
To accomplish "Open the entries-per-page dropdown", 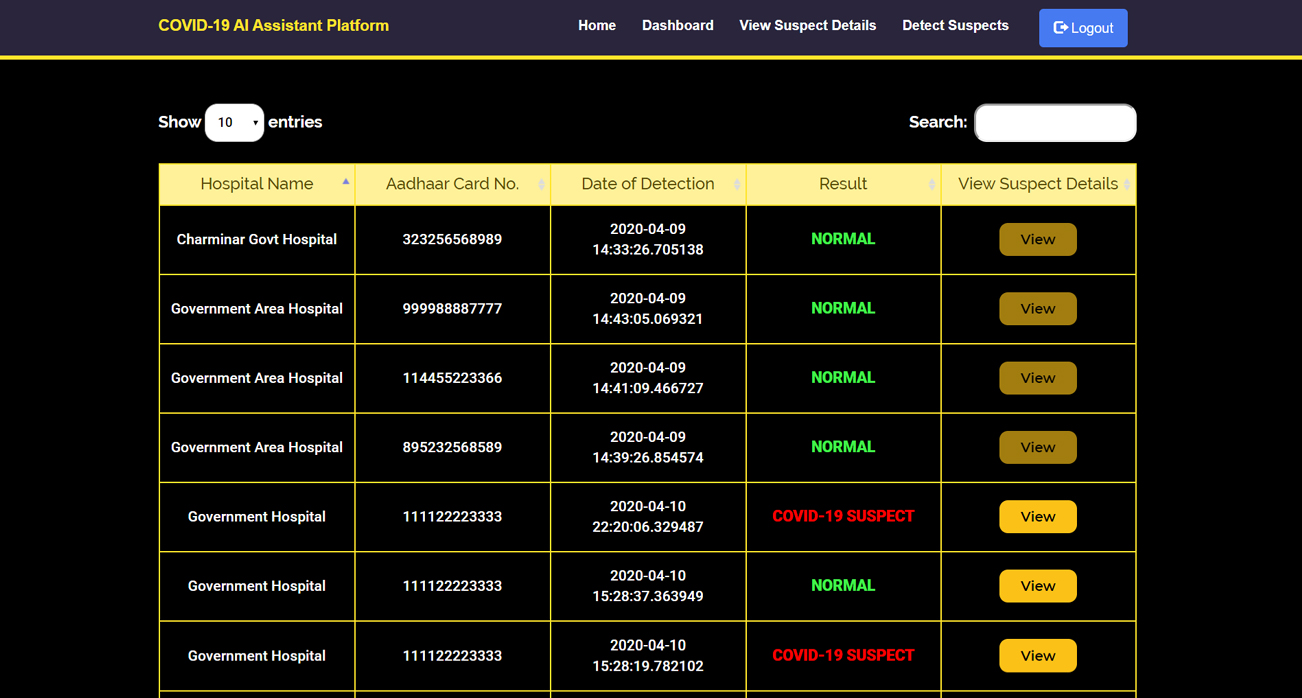I will click(x=234, y=123).
